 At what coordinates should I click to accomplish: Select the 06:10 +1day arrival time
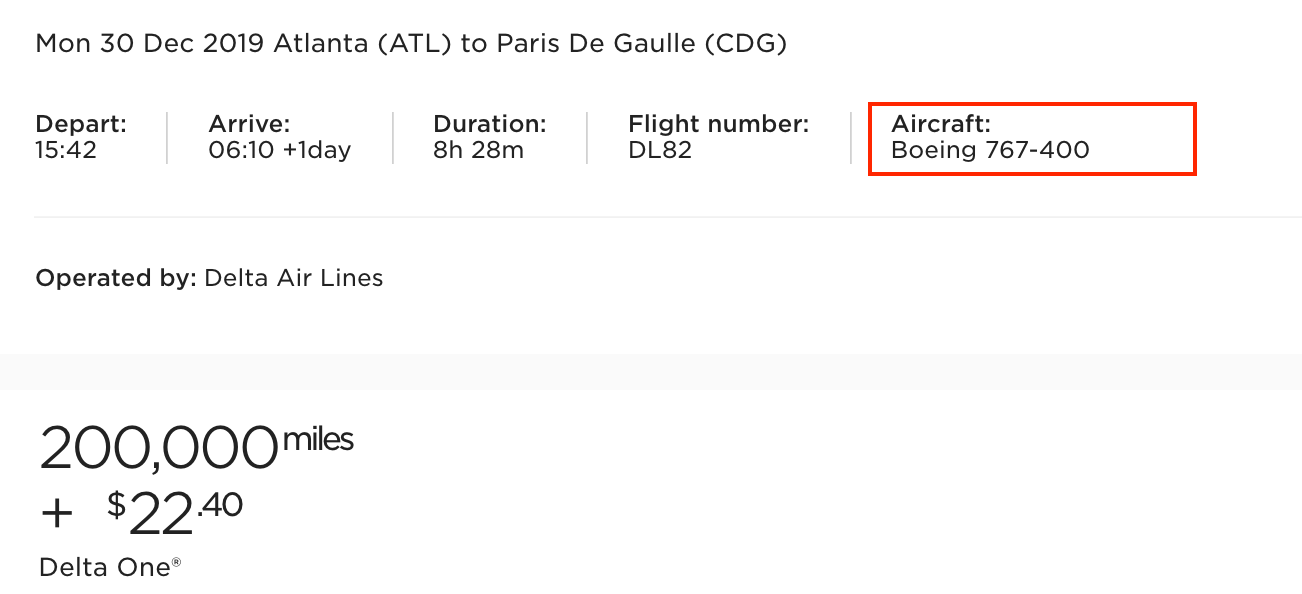[x=280, y=151]
